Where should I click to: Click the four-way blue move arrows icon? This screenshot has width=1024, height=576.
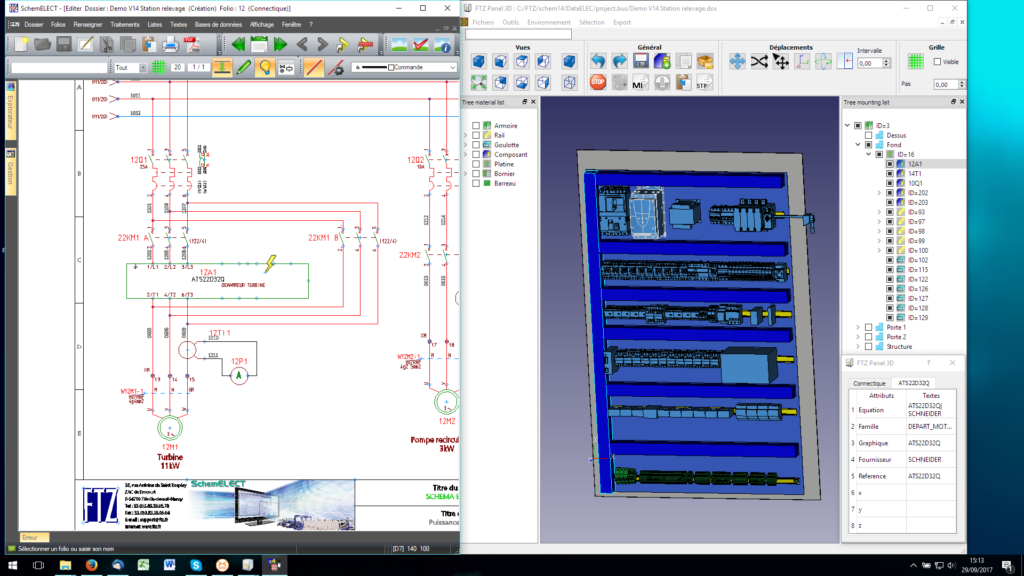(737, 61)
